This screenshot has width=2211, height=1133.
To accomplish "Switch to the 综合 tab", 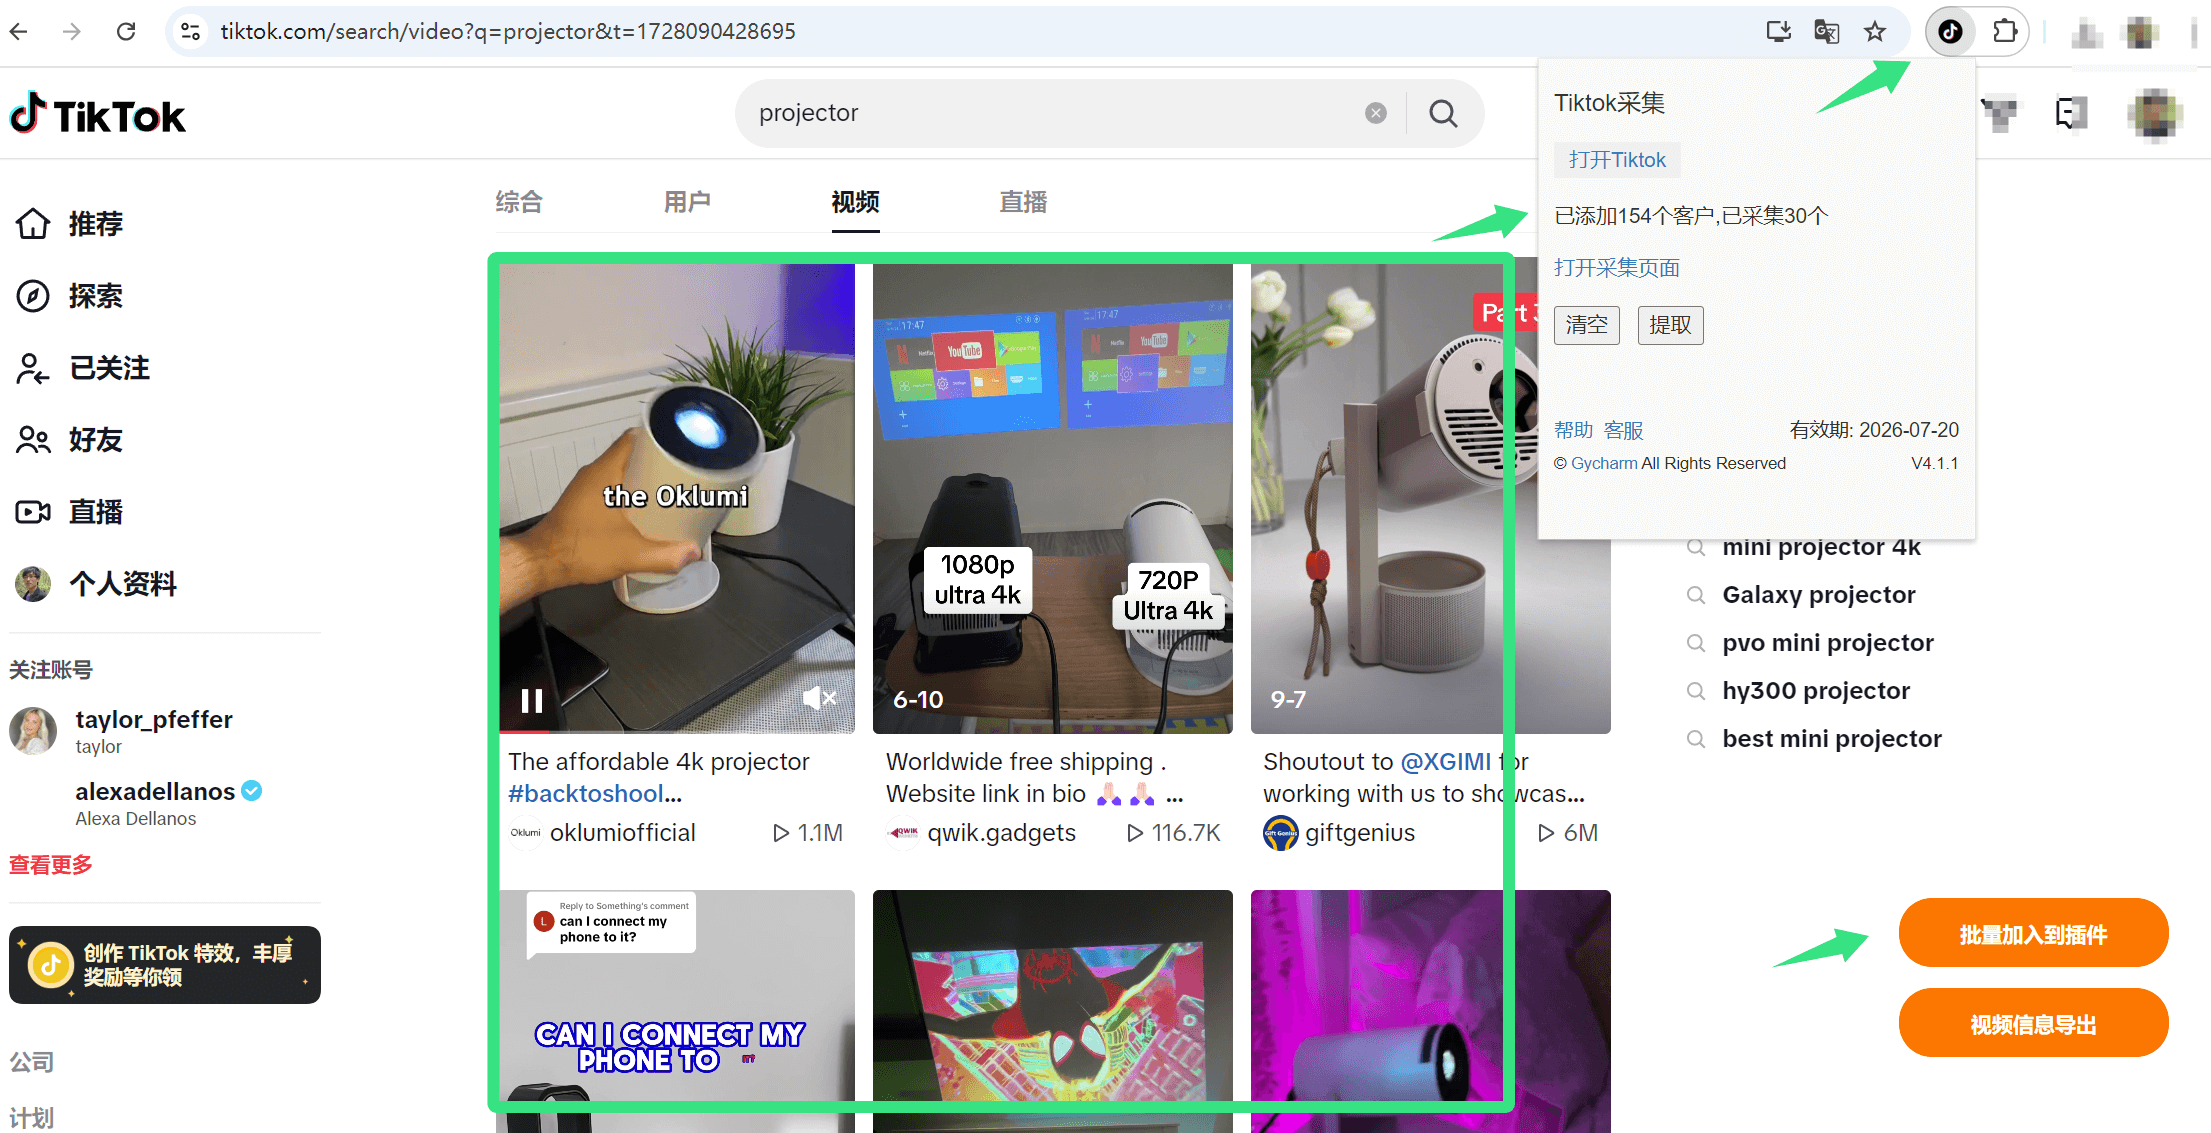I will tap(519, 202).
